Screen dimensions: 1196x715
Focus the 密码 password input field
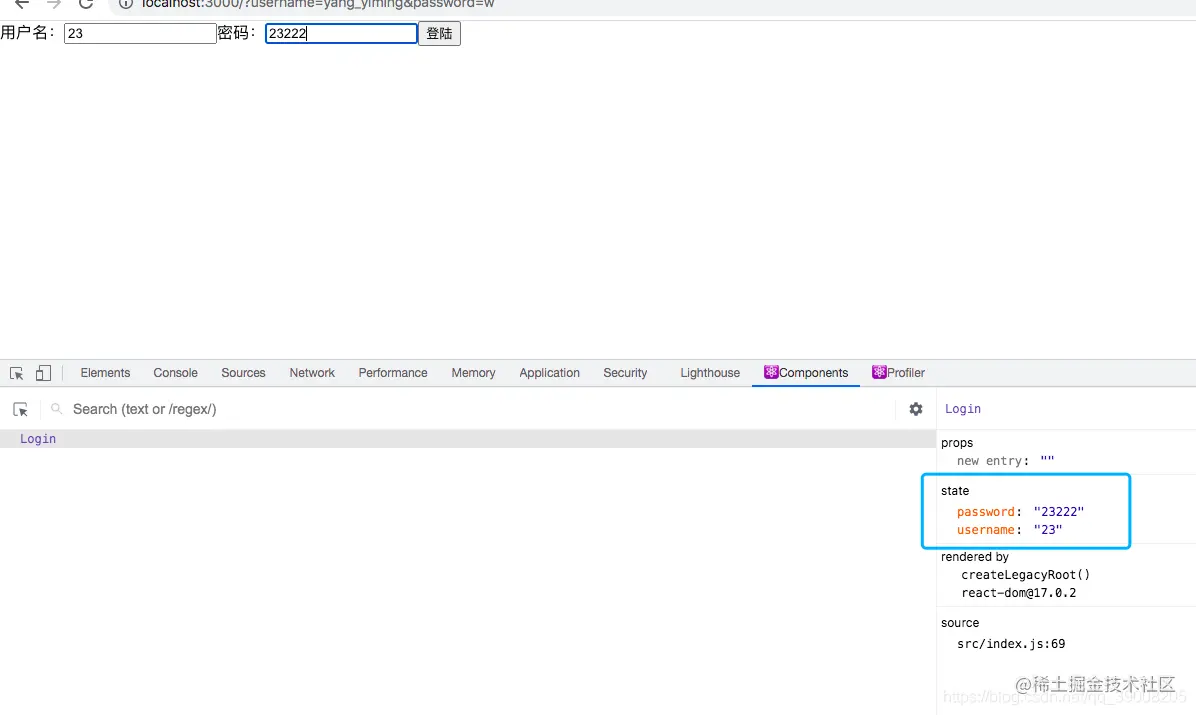point(341,34)
